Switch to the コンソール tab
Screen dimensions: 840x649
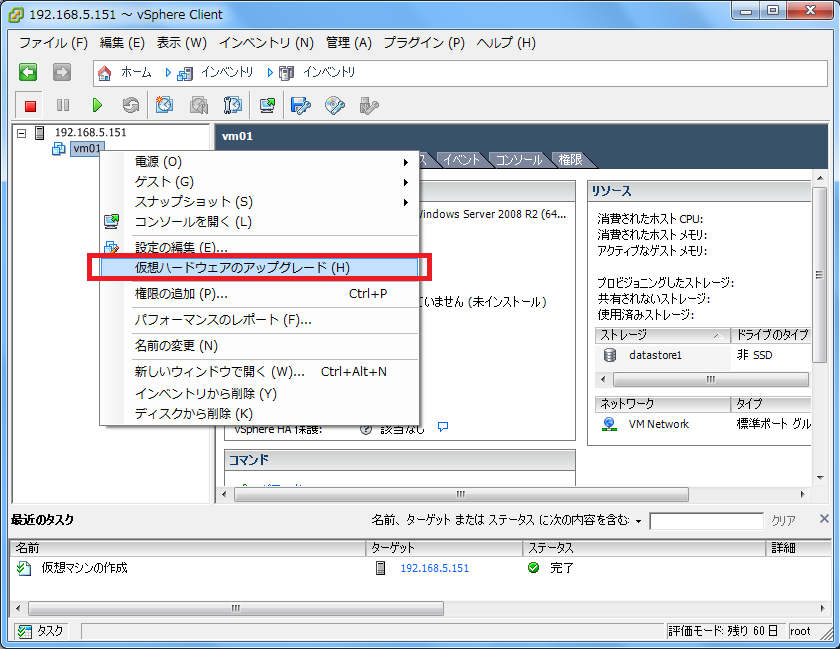pos(519,160)
